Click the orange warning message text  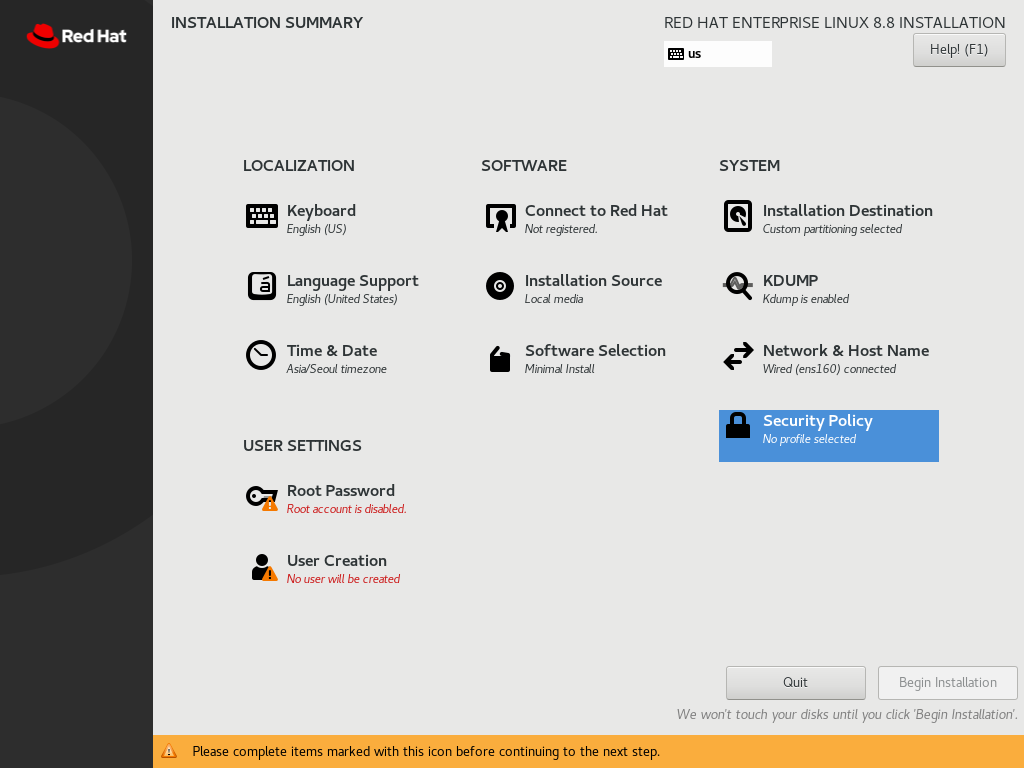point(426,752)
